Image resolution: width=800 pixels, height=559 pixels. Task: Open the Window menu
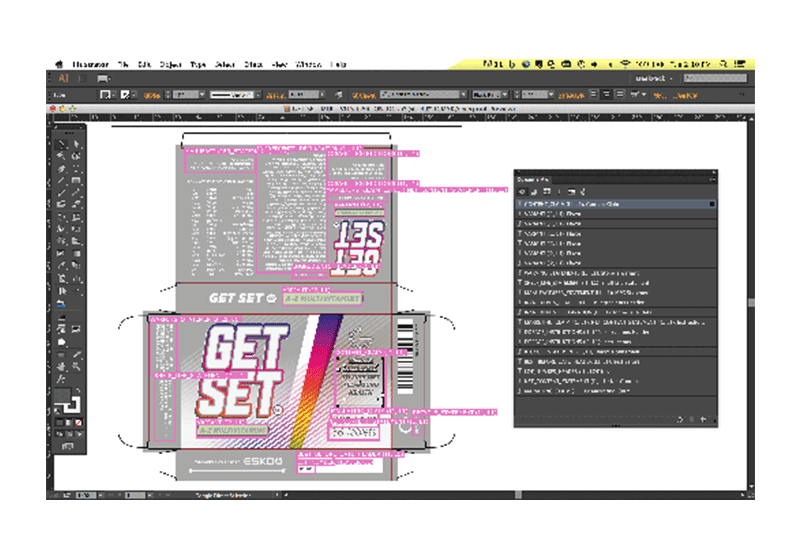pos(309,64)
